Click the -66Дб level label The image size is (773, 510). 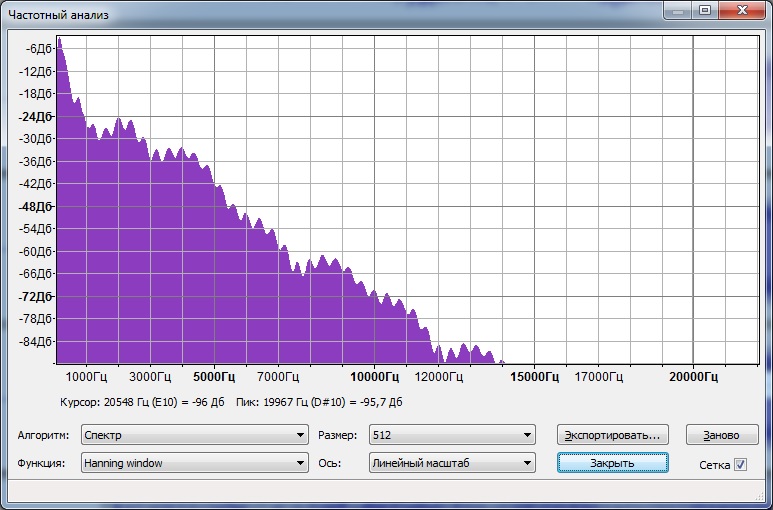[x=35, y=274]
